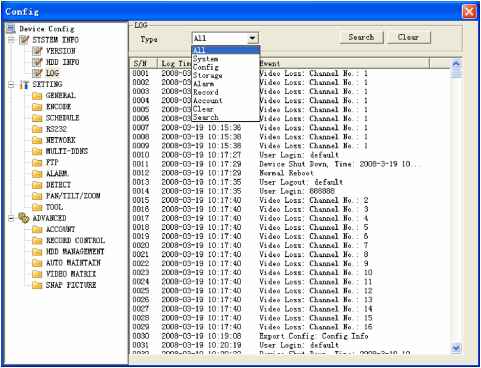Image resolution: width=481 pixels, height=368 pixels.
Task: Select Record in the Type list
Action: point(226,92)
